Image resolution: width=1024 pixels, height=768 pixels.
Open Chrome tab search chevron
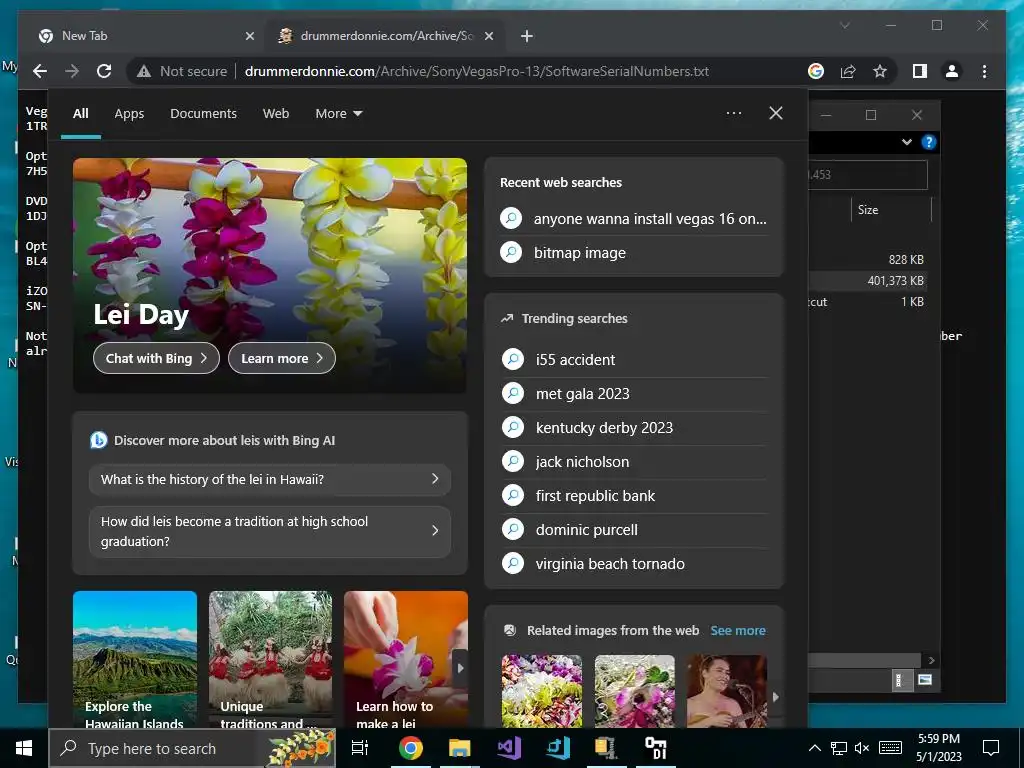point(844,25)
